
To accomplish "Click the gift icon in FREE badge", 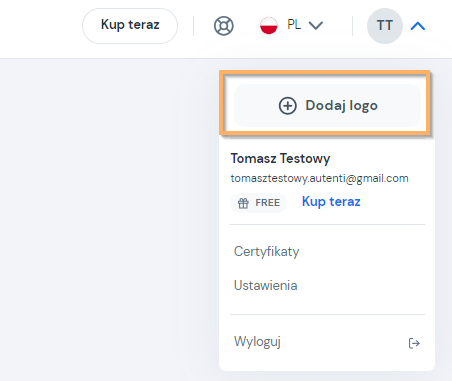I will (243, 203).
